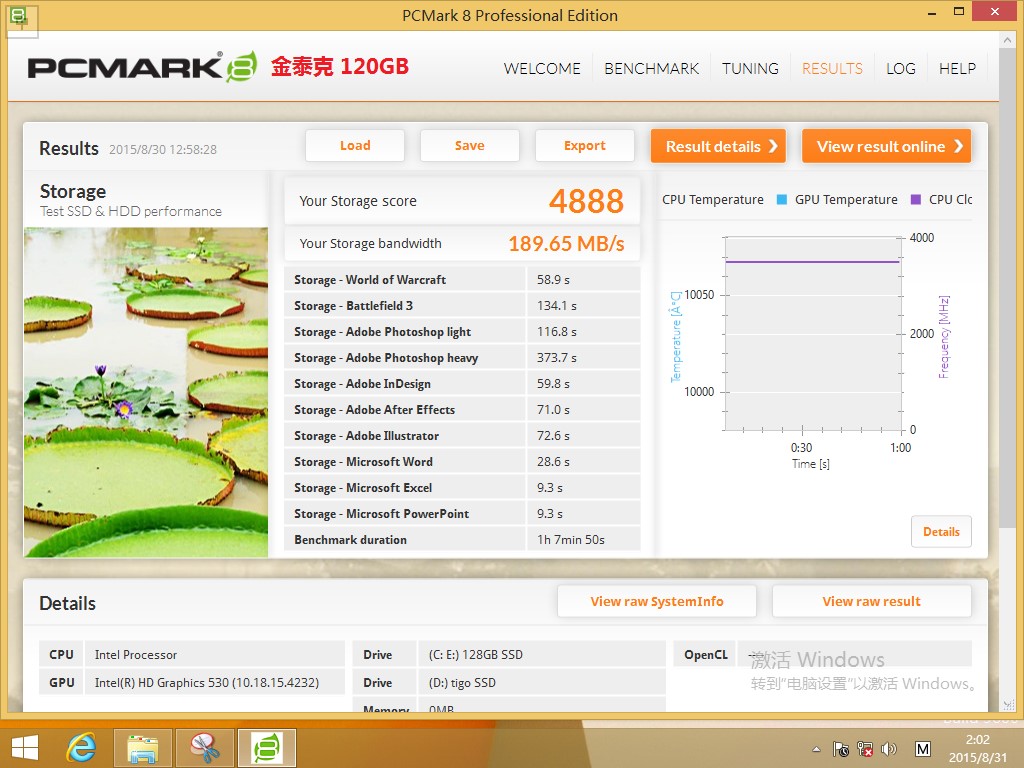
Task: Open the WELCOME tab
Action: click(542, 69)
